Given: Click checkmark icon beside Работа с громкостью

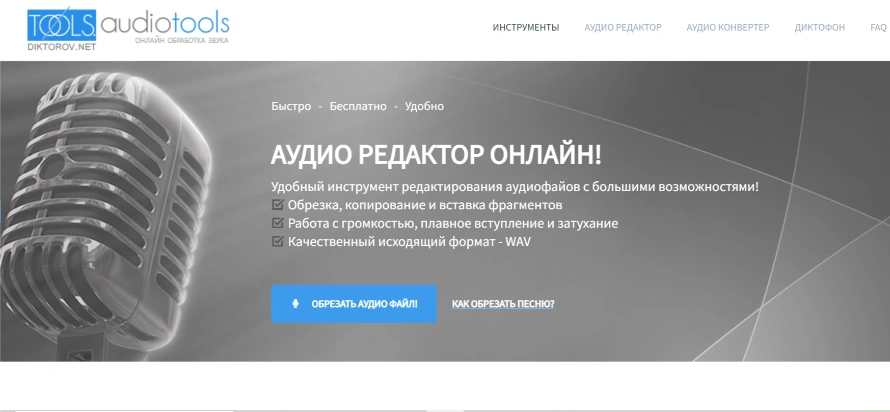Looking at the screenshot, I should pyautogui.click(x=278, y=222).
